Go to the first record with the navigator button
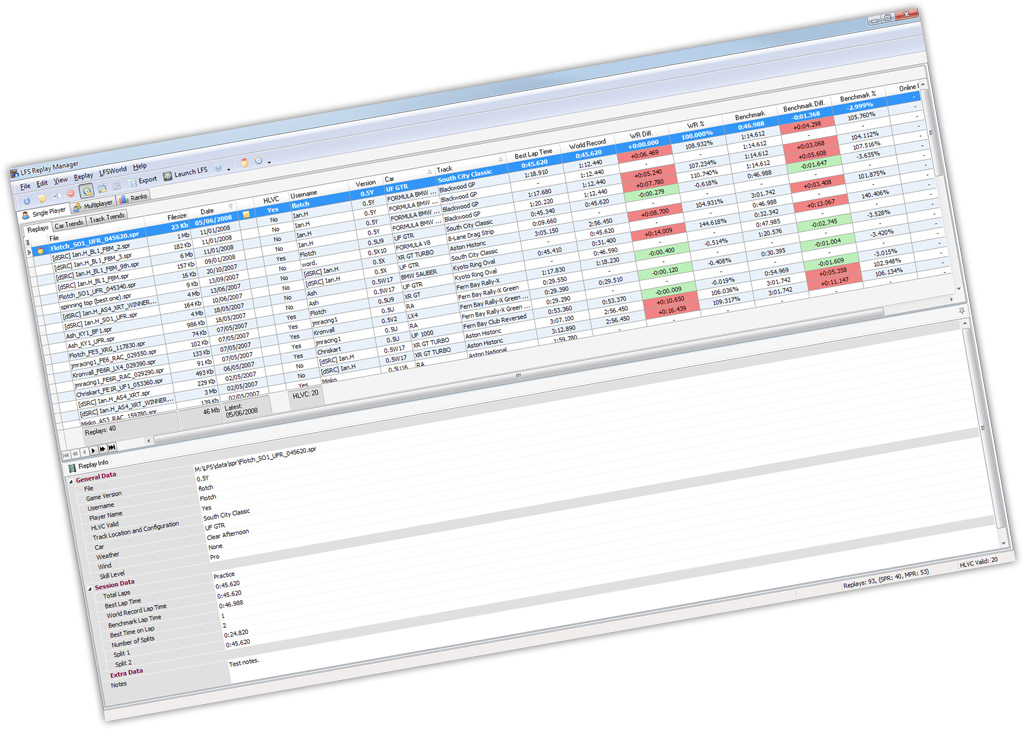Image resolution: width=1024 pixels, height=730 pixels. pos(65,454)
